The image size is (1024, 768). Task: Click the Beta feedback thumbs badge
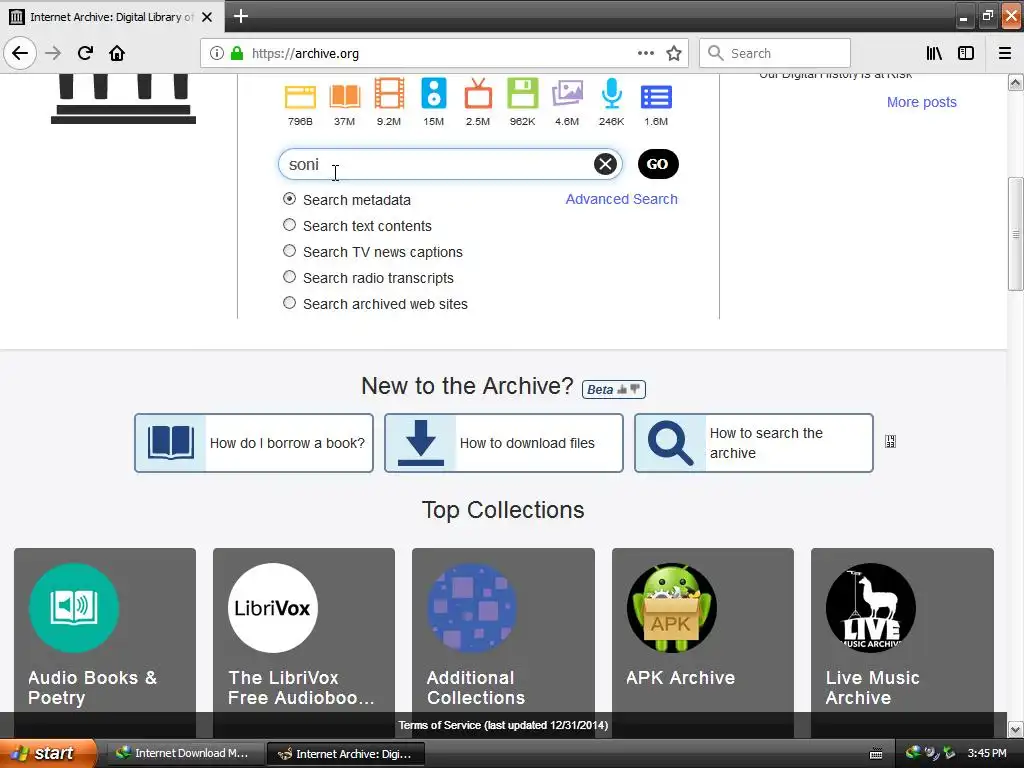(x=613, y=389)
